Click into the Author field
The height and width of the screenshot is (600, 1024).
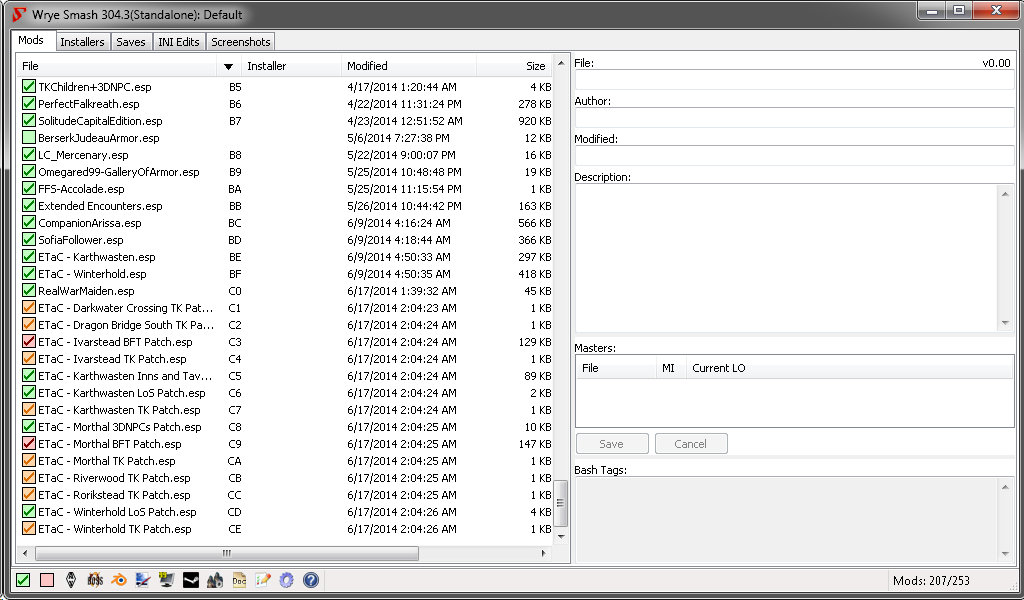click(x=795, y=118)
